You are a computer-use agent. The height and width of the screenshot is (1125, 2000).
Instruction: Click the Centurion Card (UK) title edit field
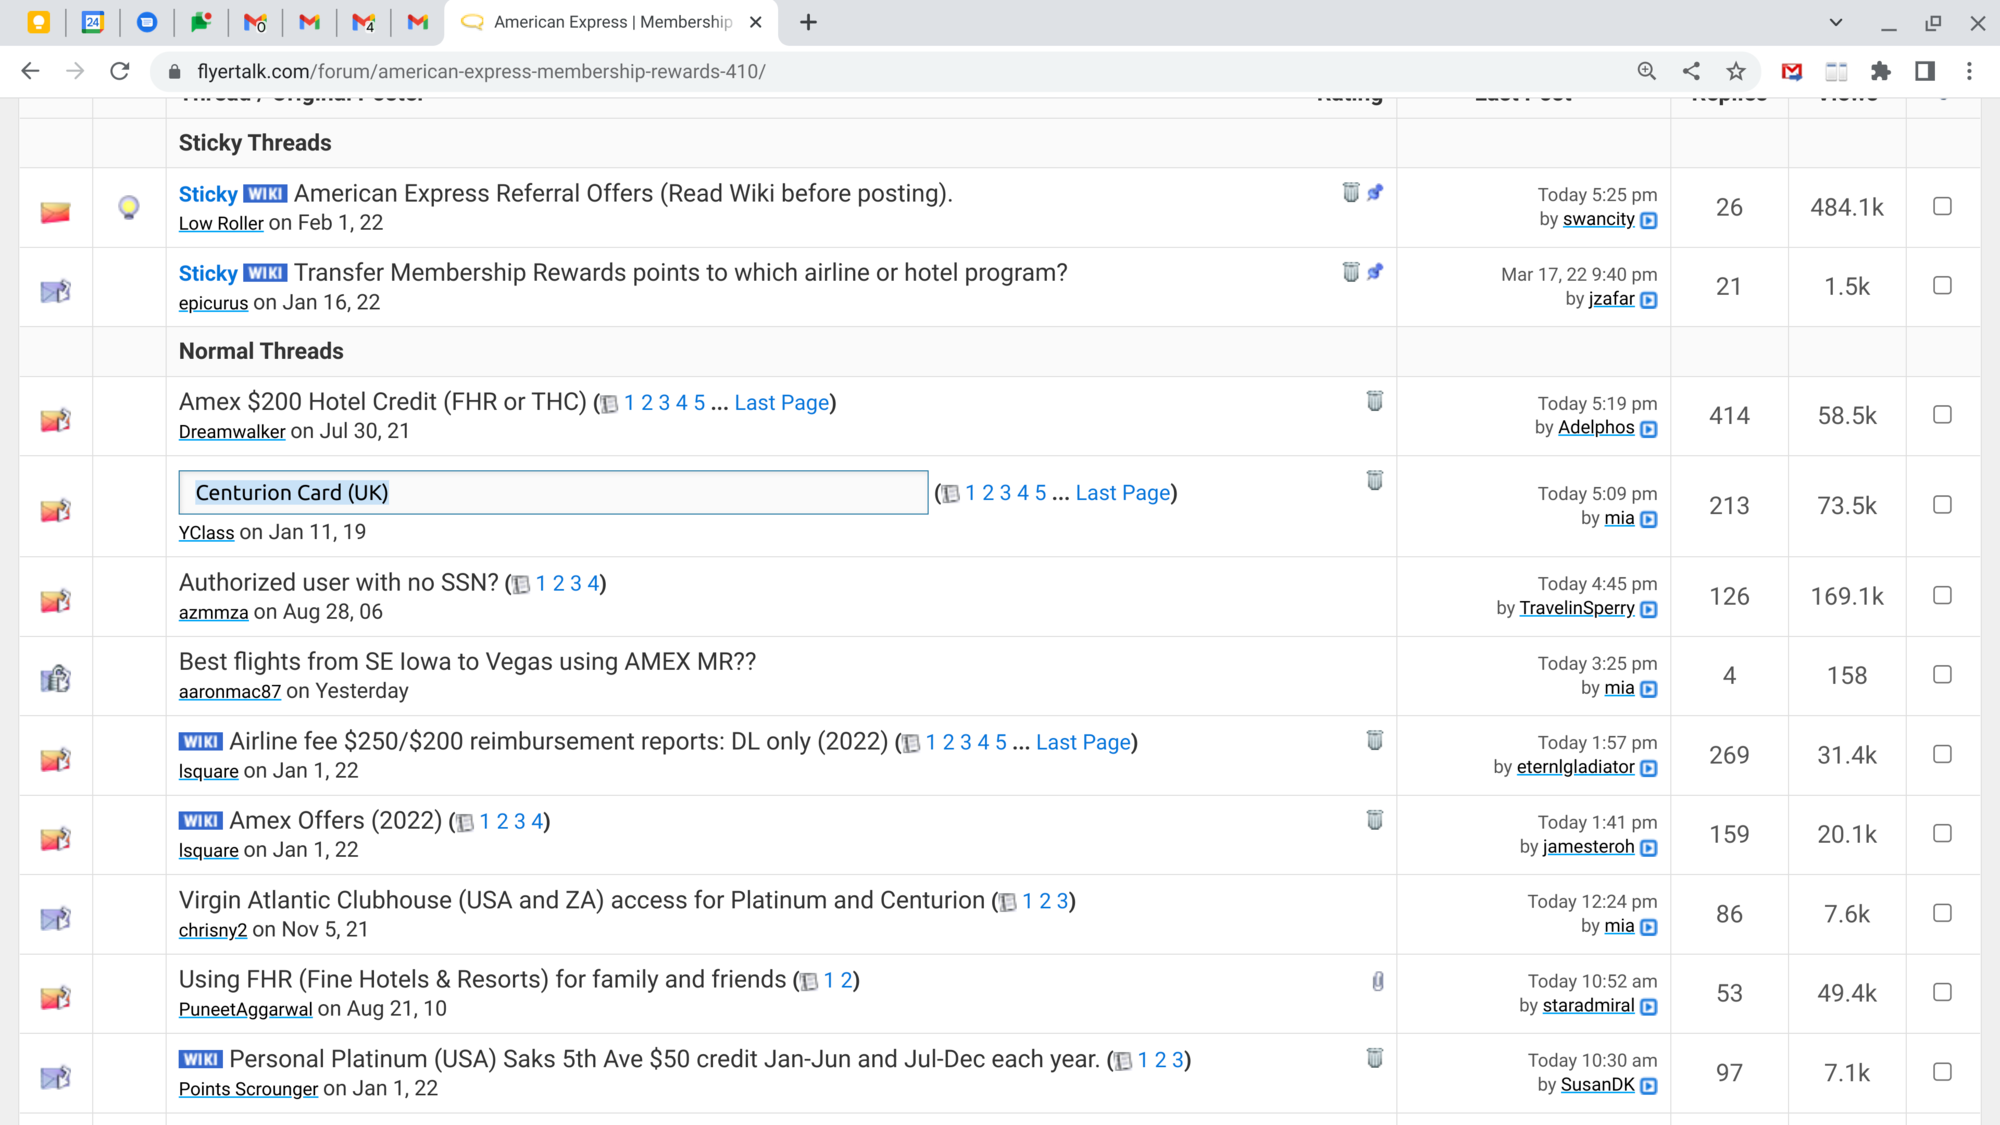point(553,493)
